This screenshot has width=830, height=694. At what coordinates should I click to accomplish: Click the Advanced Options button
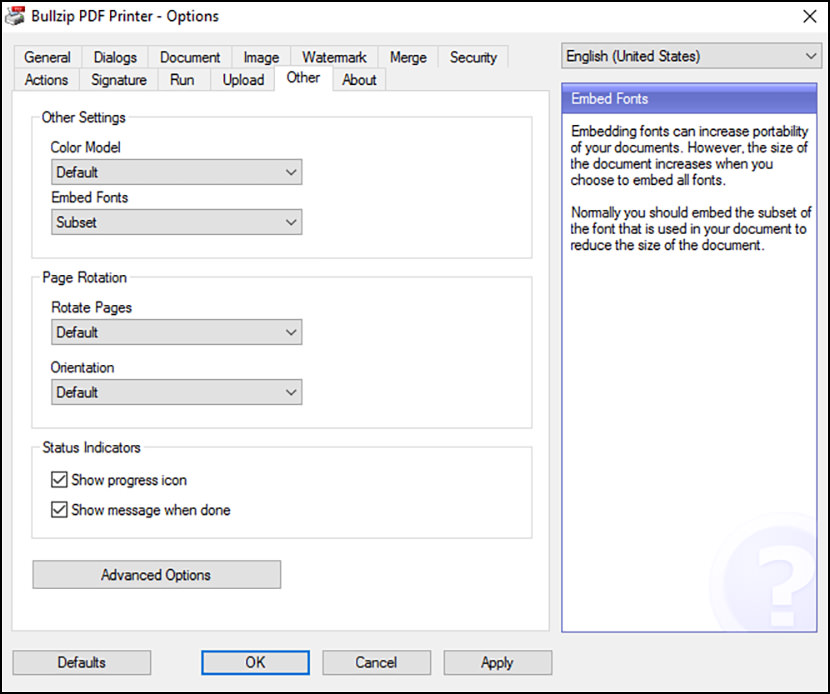coord(156,575)
